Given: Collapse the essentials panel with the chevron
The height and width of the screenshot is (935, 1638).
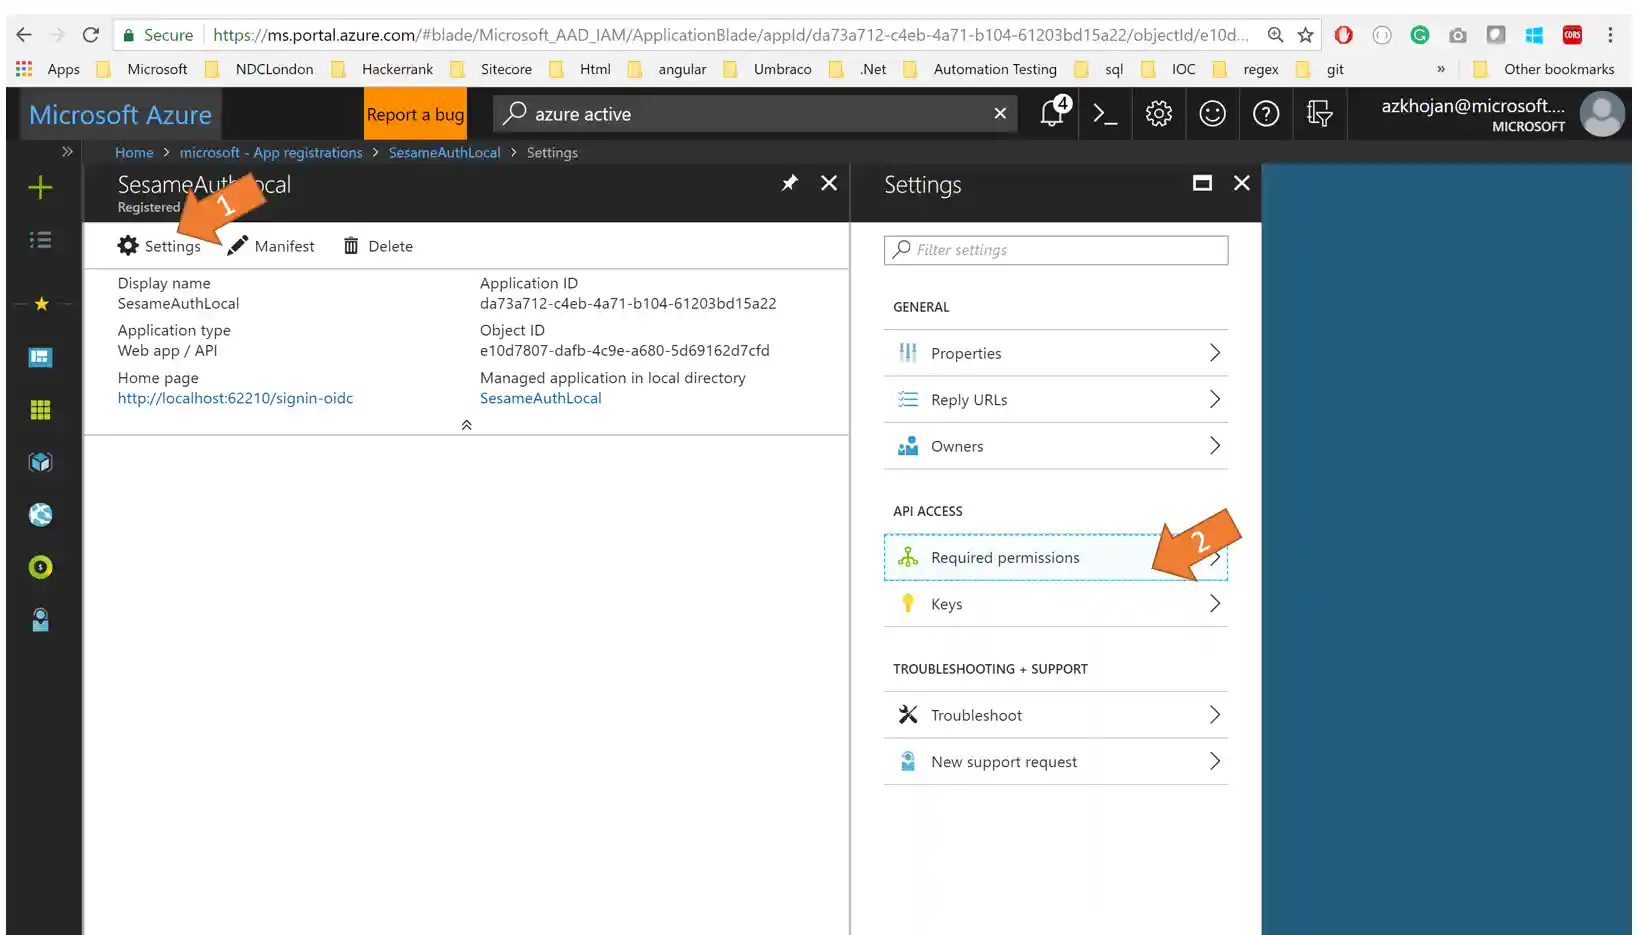Looking at the screenshot, I should [x=466, y=424].
